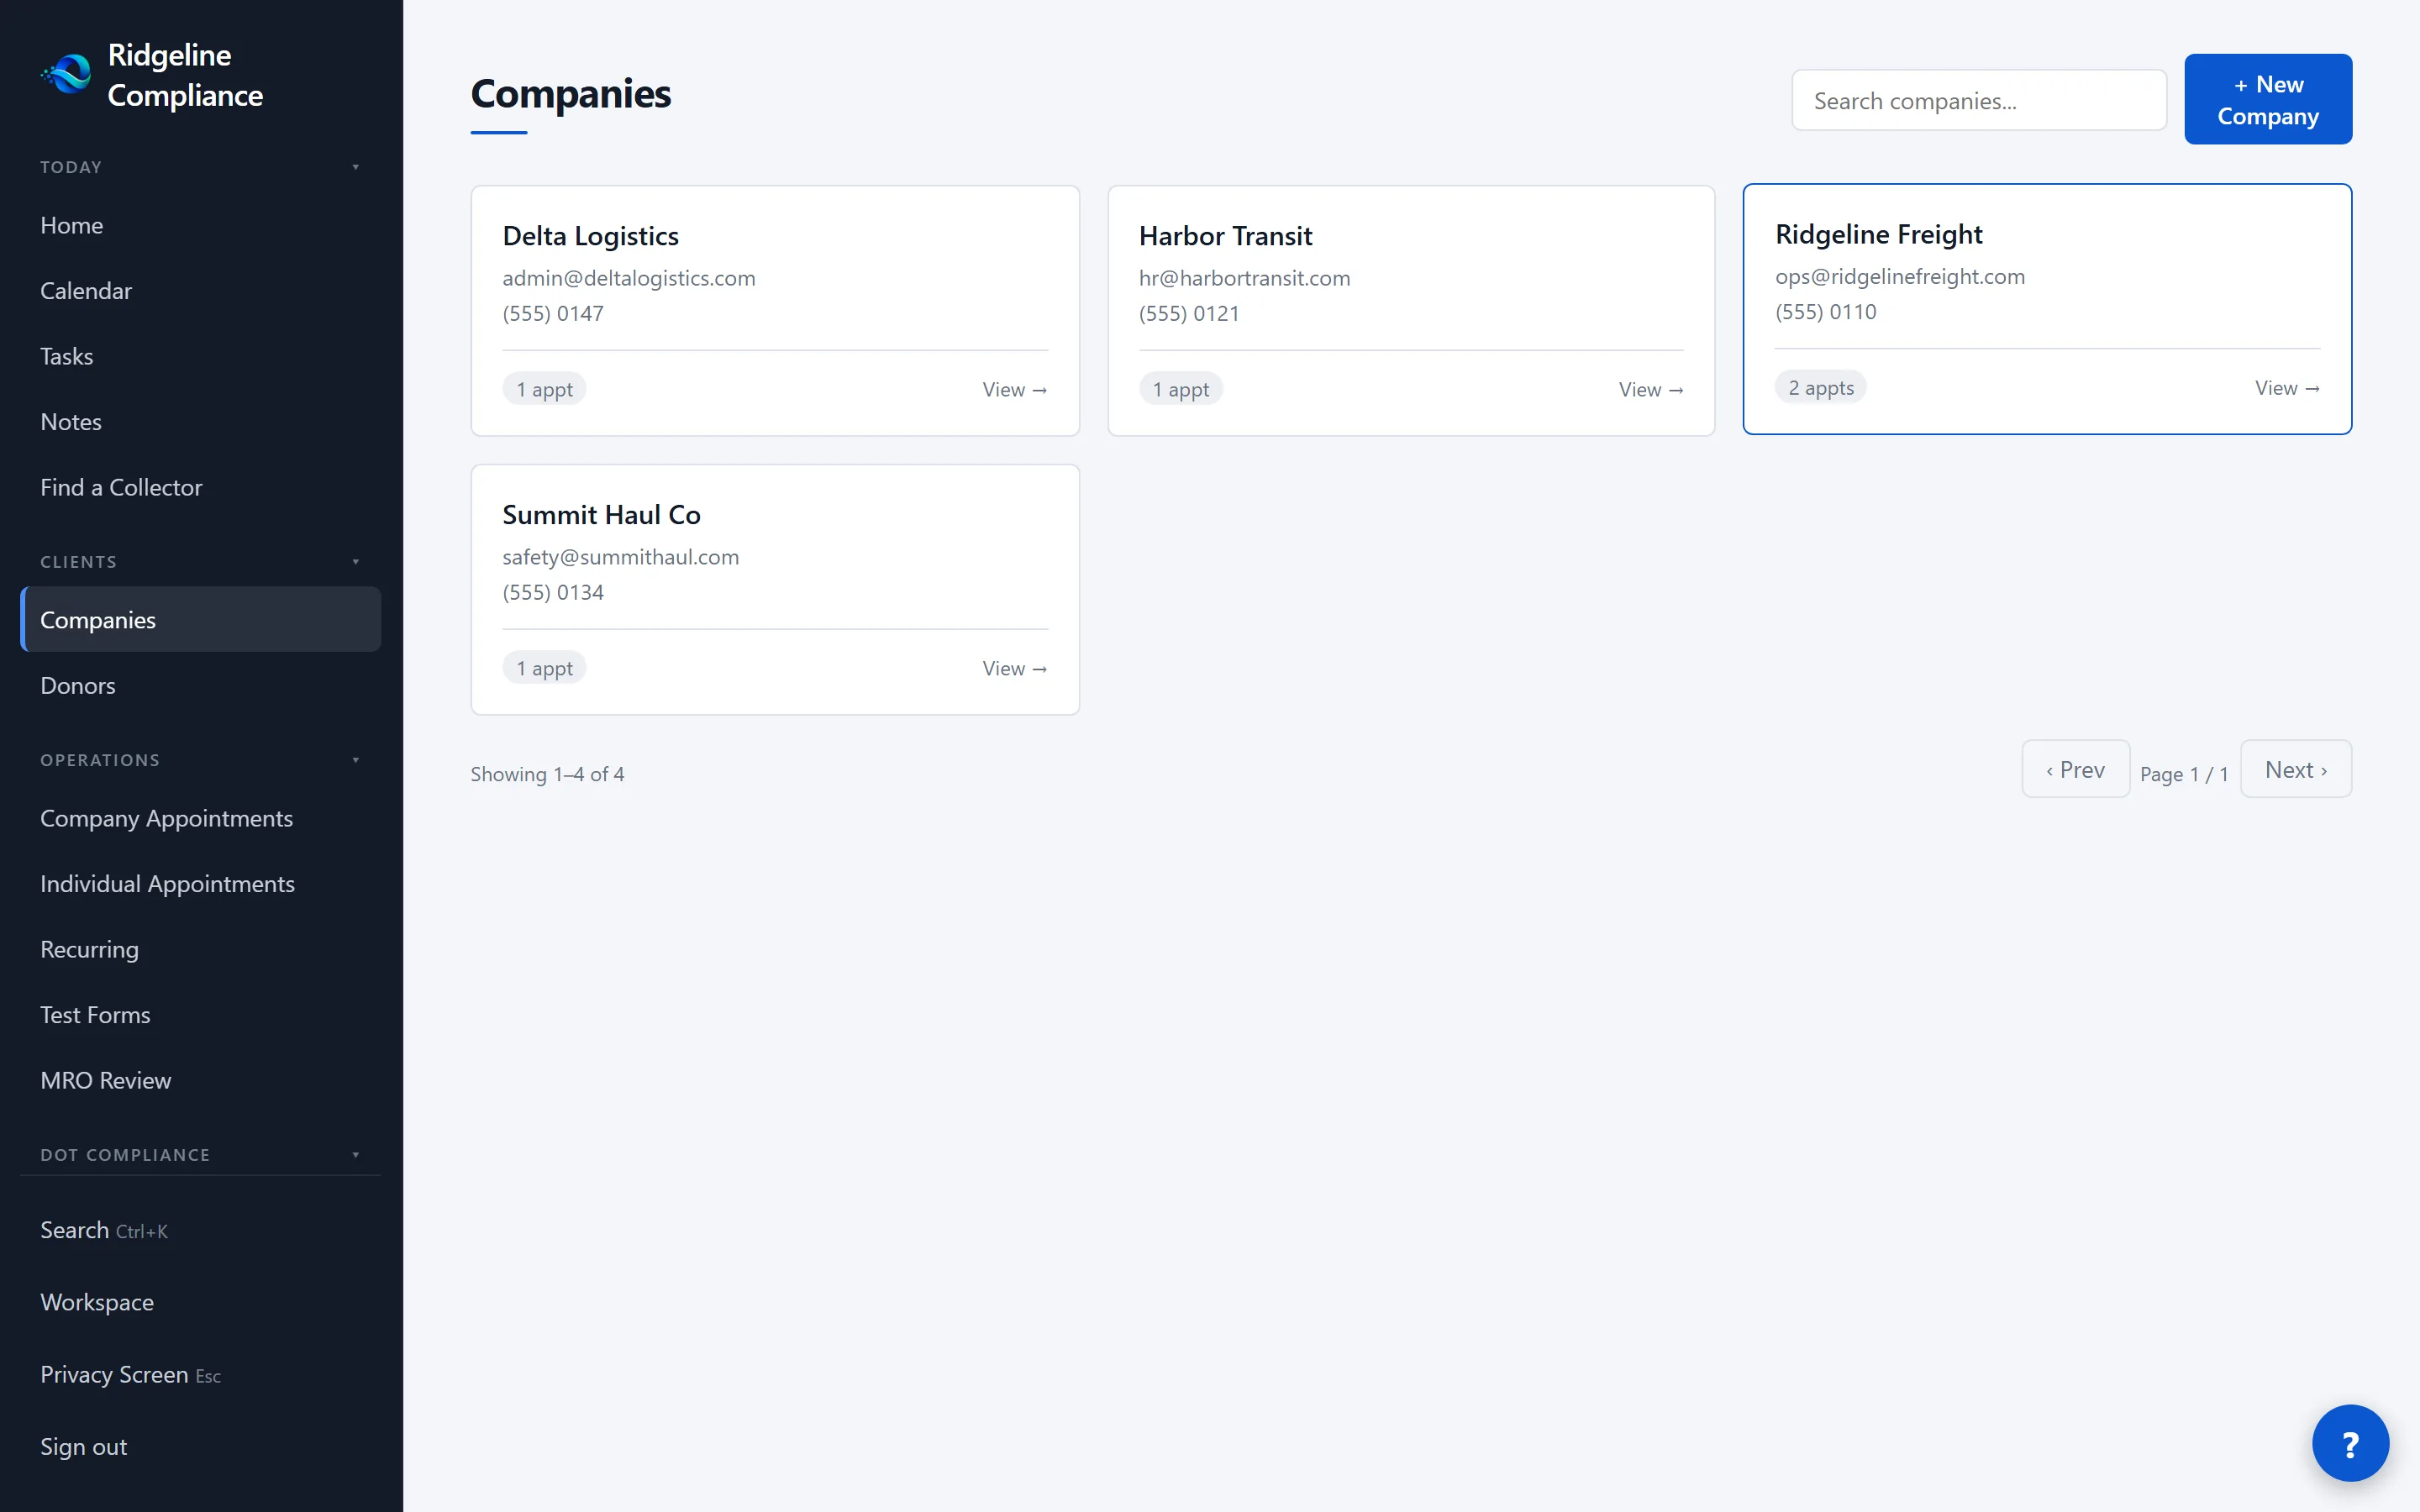Click the 1 appt badge on Summit Haul Co
Viewport: 2420px width, 1512px height.
pyautogui.click(x=544, y=668)
